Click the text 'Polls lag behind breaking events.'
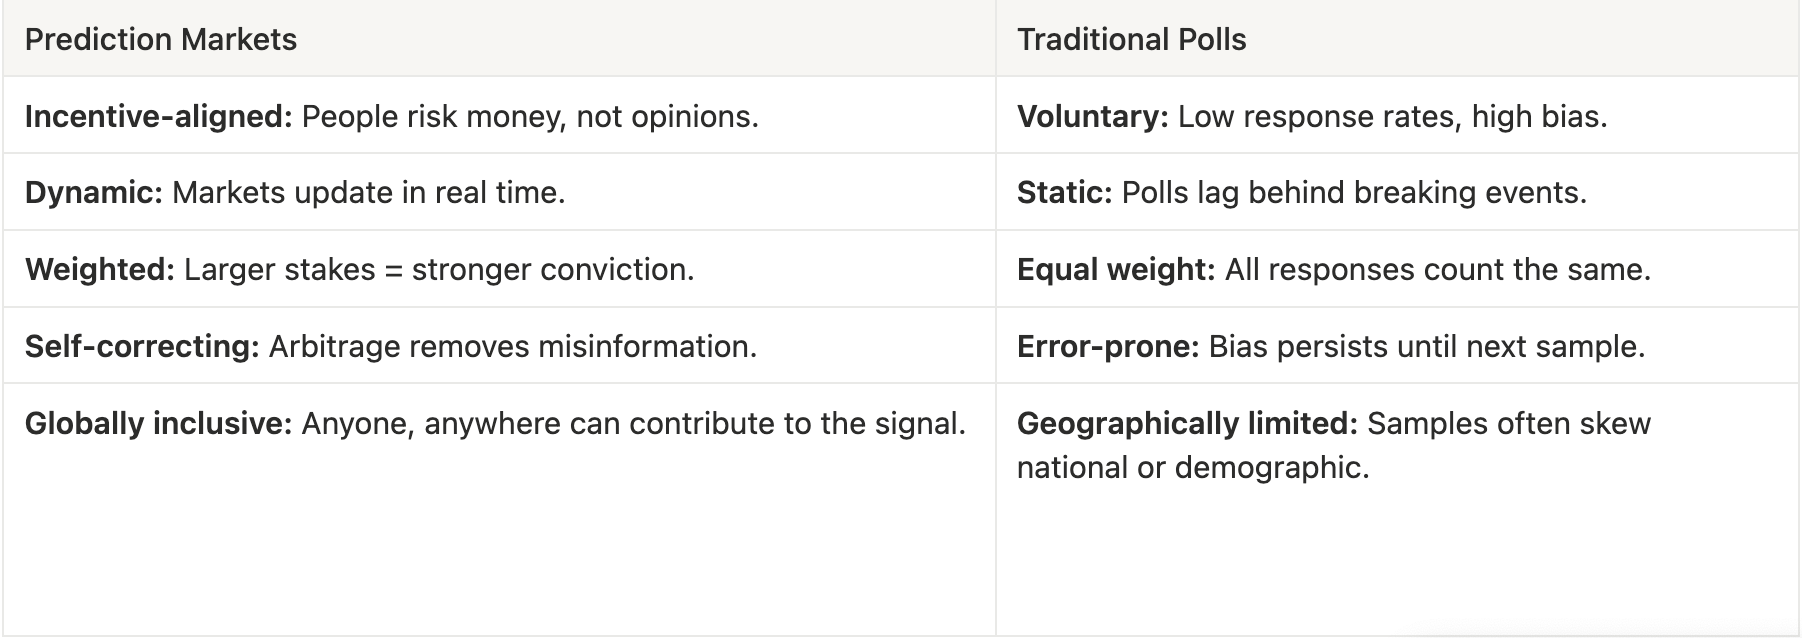This screenshot has width=1802, height=638. (x=1354, y=193)
